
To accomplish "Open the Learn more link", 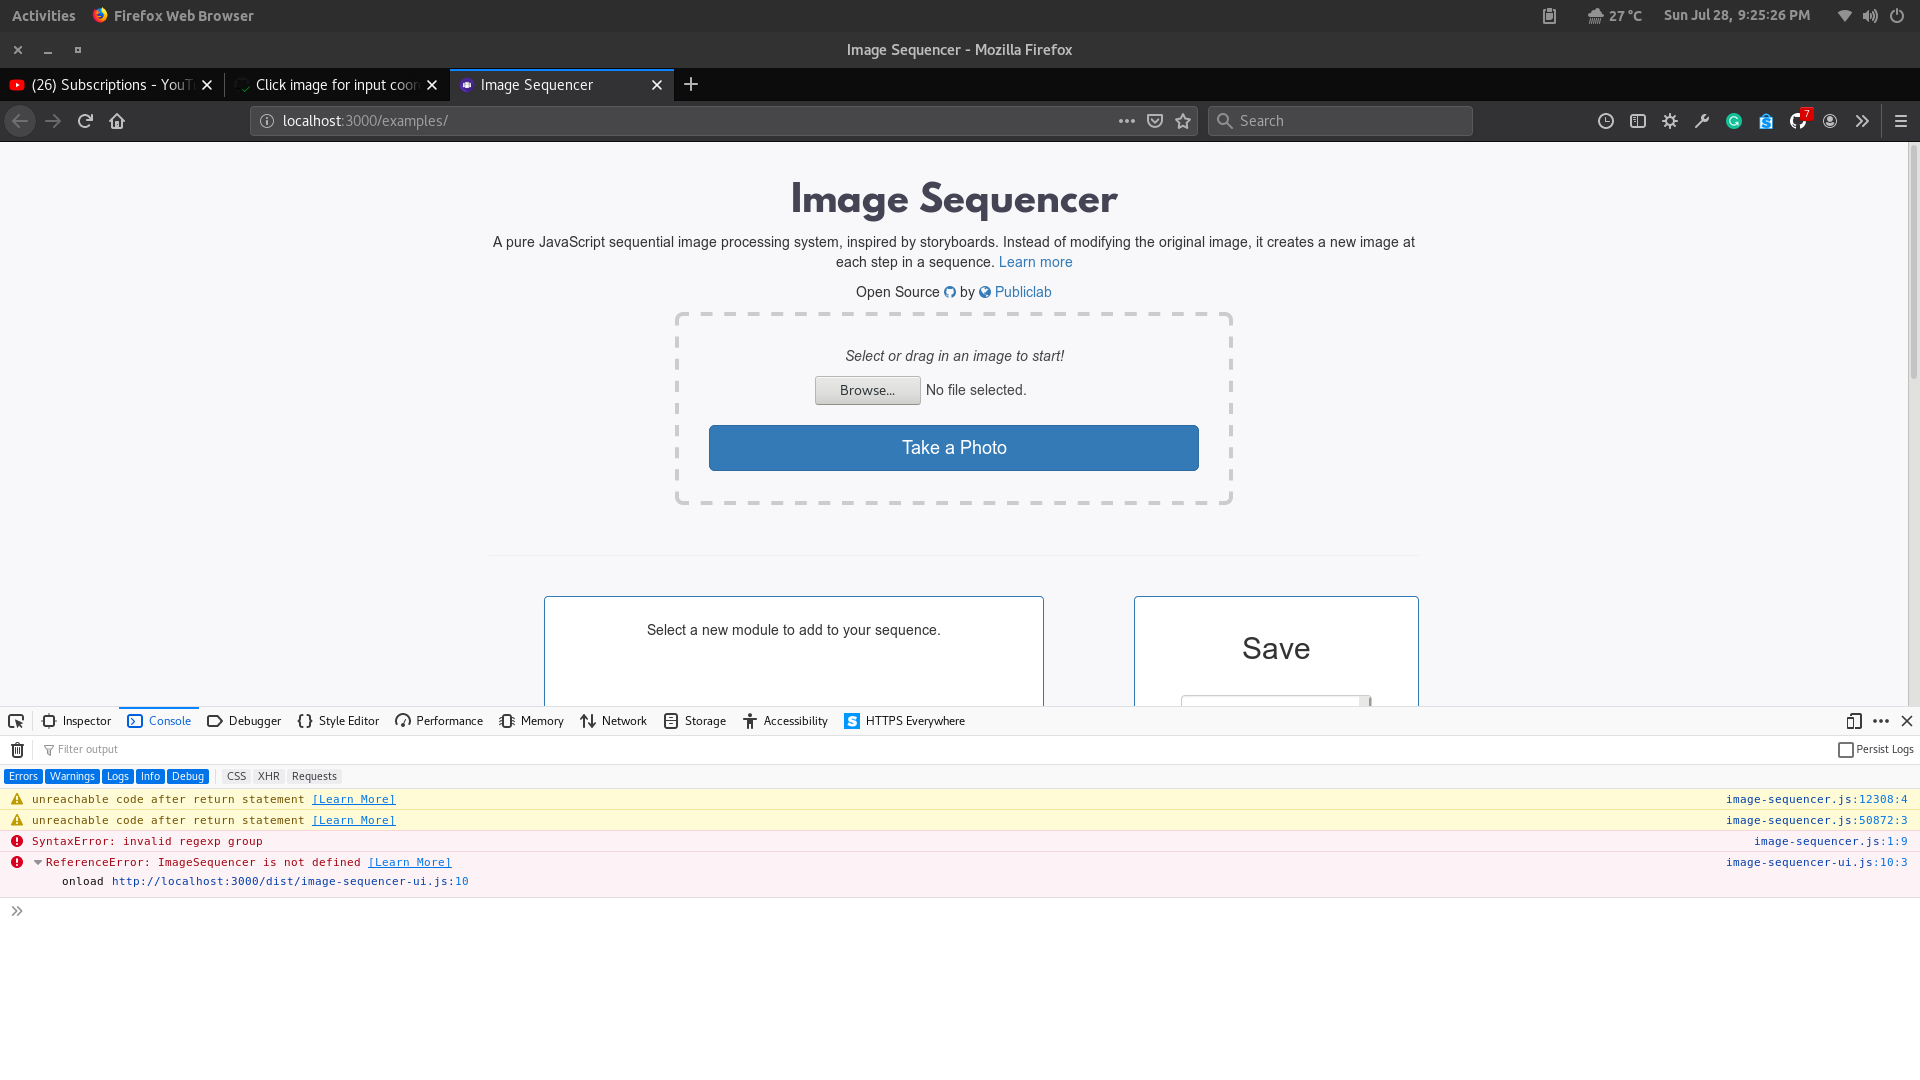I will tap(1035, 262).
